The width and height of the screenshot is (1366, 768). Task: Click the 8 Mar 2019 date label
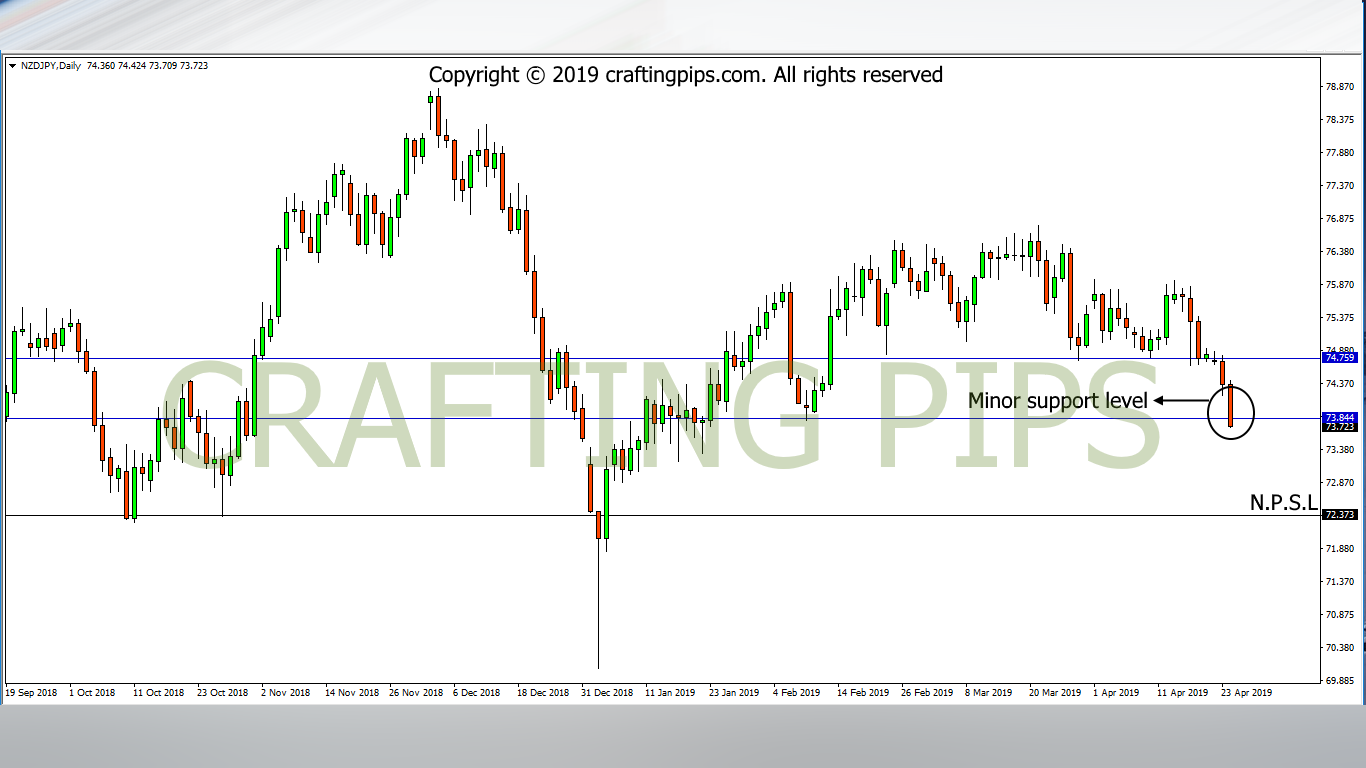coord(990,692)
